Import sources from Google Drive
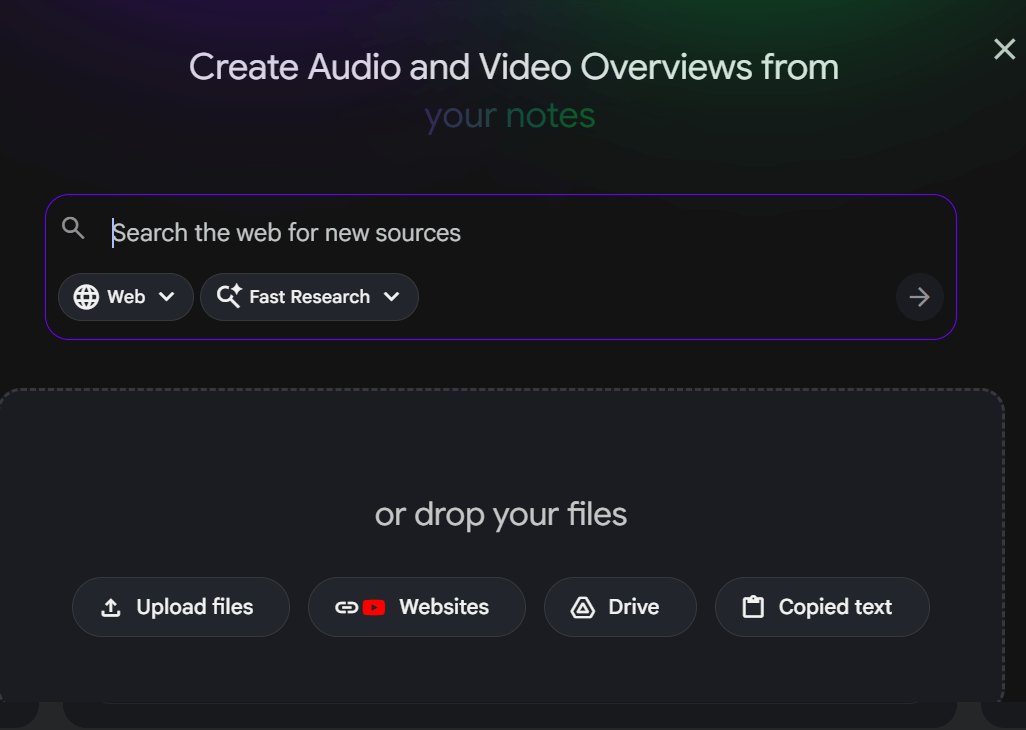1026x730 pixels. [x=620, y=606]
